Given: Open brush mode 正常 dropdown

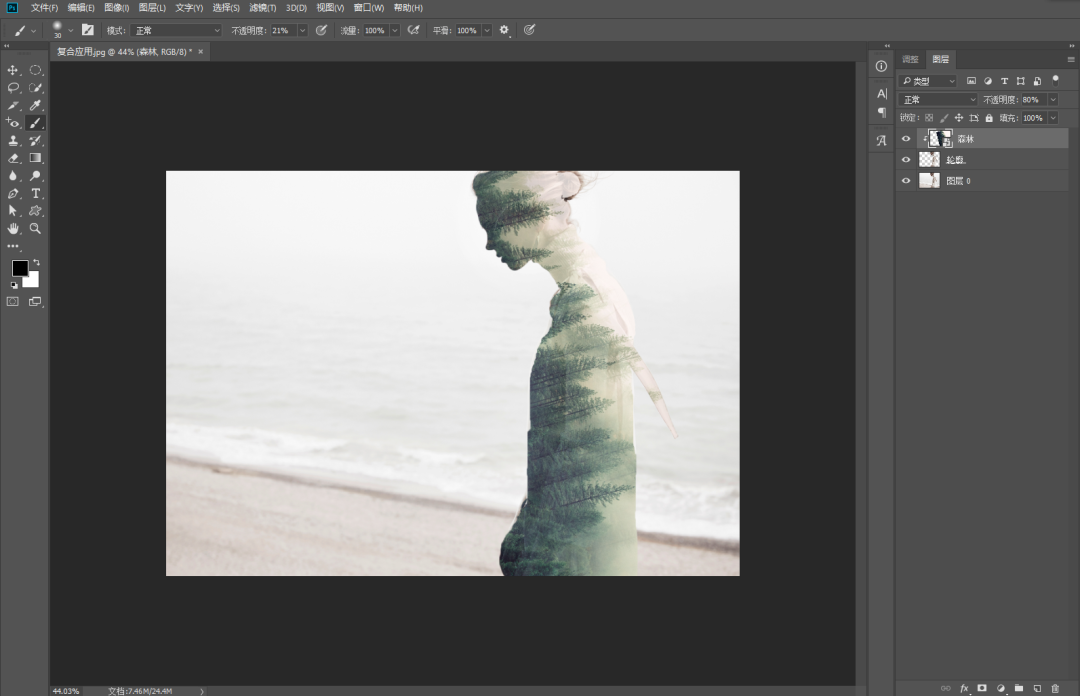Looking at the screenshot, I should [x=177, y=30].
